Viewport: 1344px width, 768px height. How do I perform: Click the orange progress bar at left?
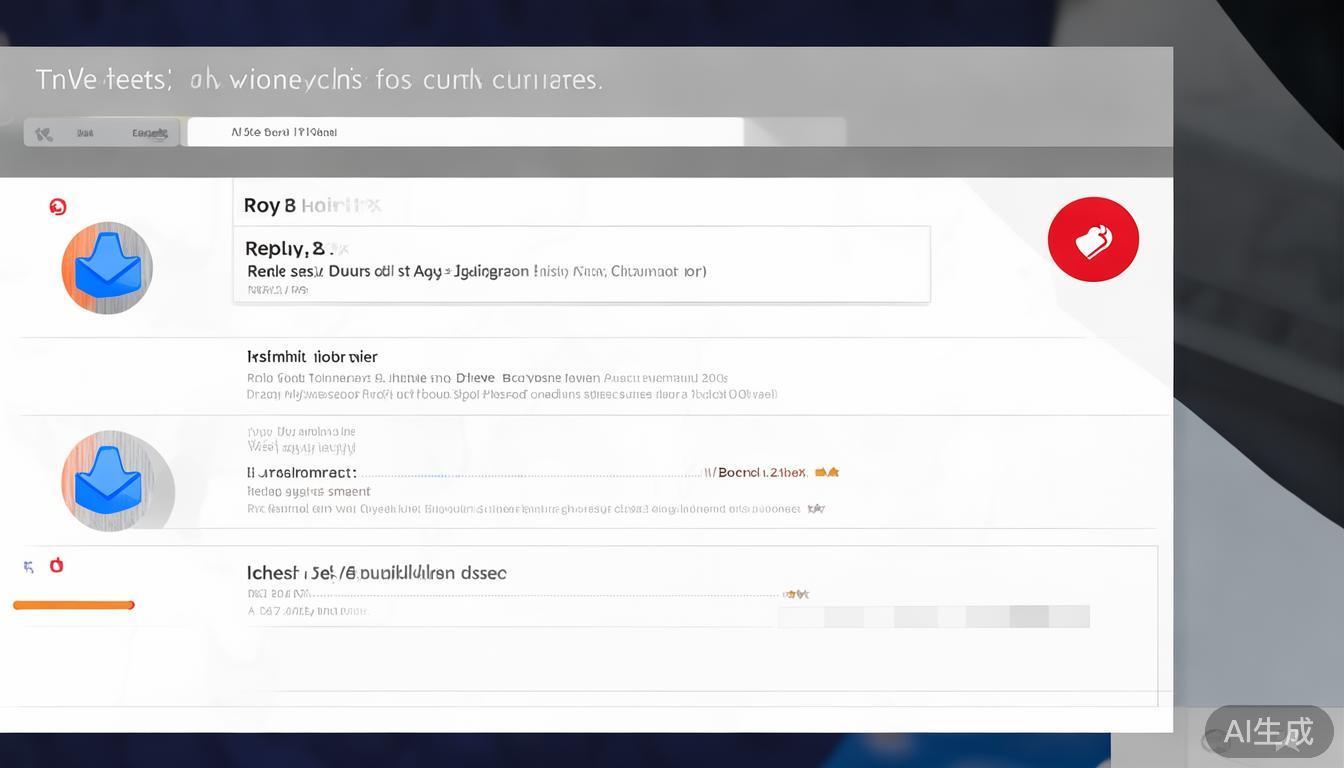tap(74, 605)
